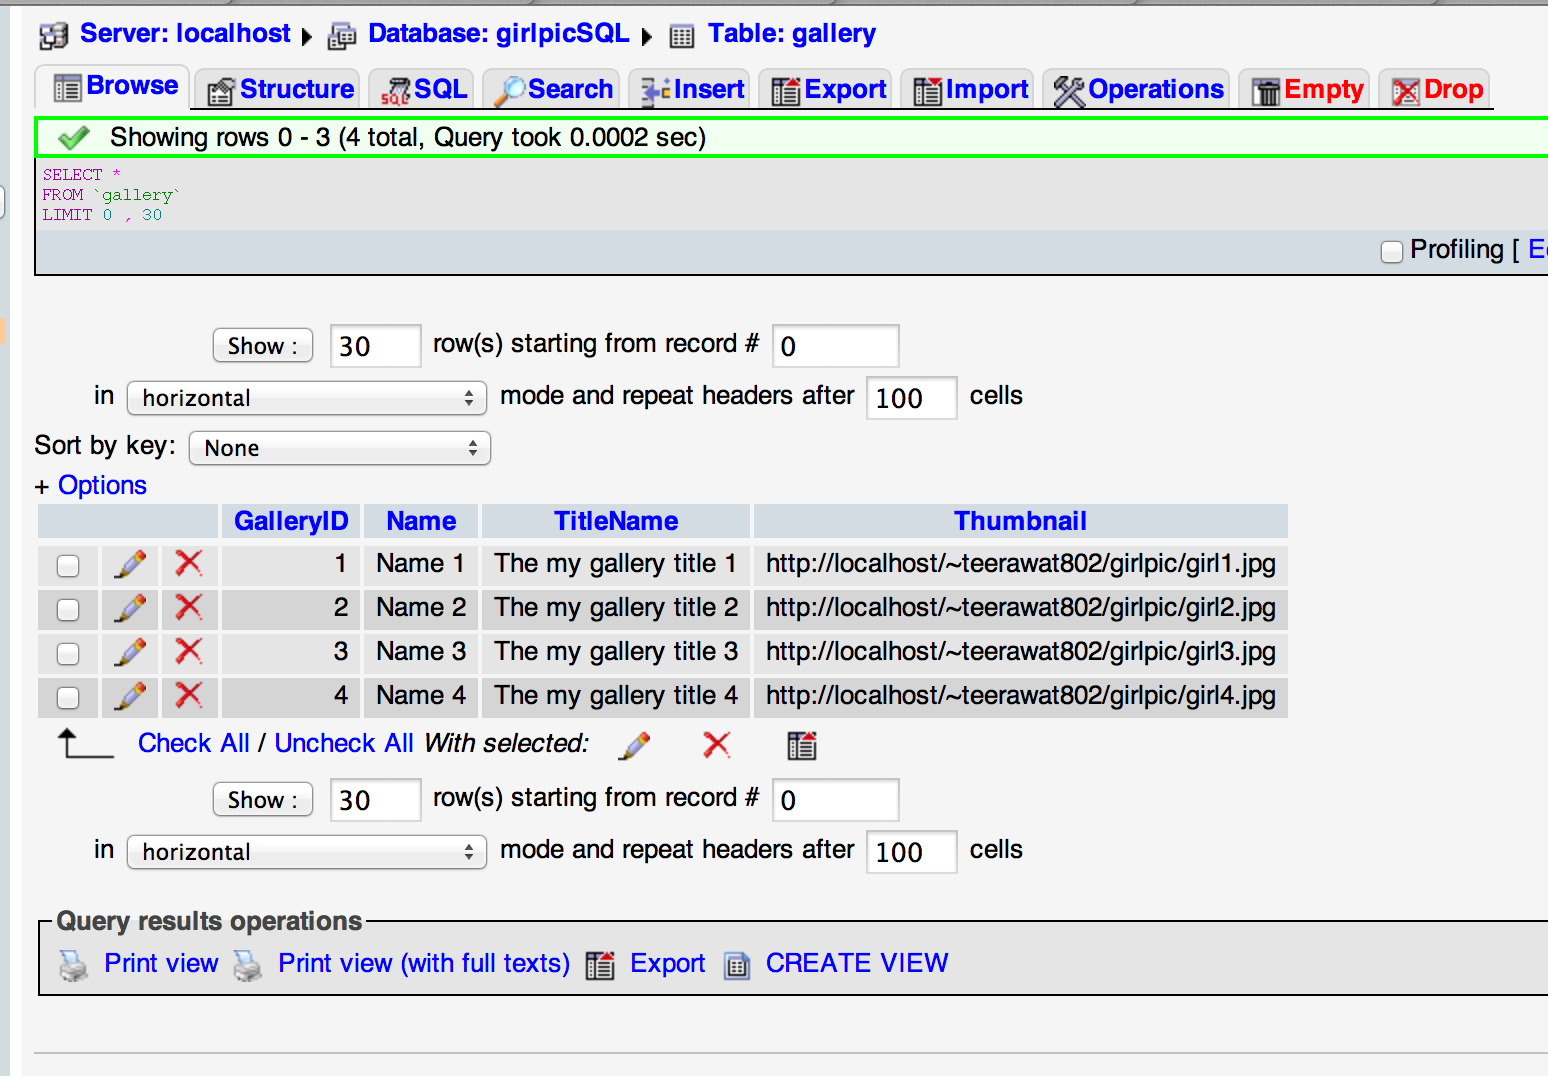Image resolution: width=1548 pixels, height=1076 pixels.
Task: Click the printer icon beside Print view
Action: click(x=74, y=965)
